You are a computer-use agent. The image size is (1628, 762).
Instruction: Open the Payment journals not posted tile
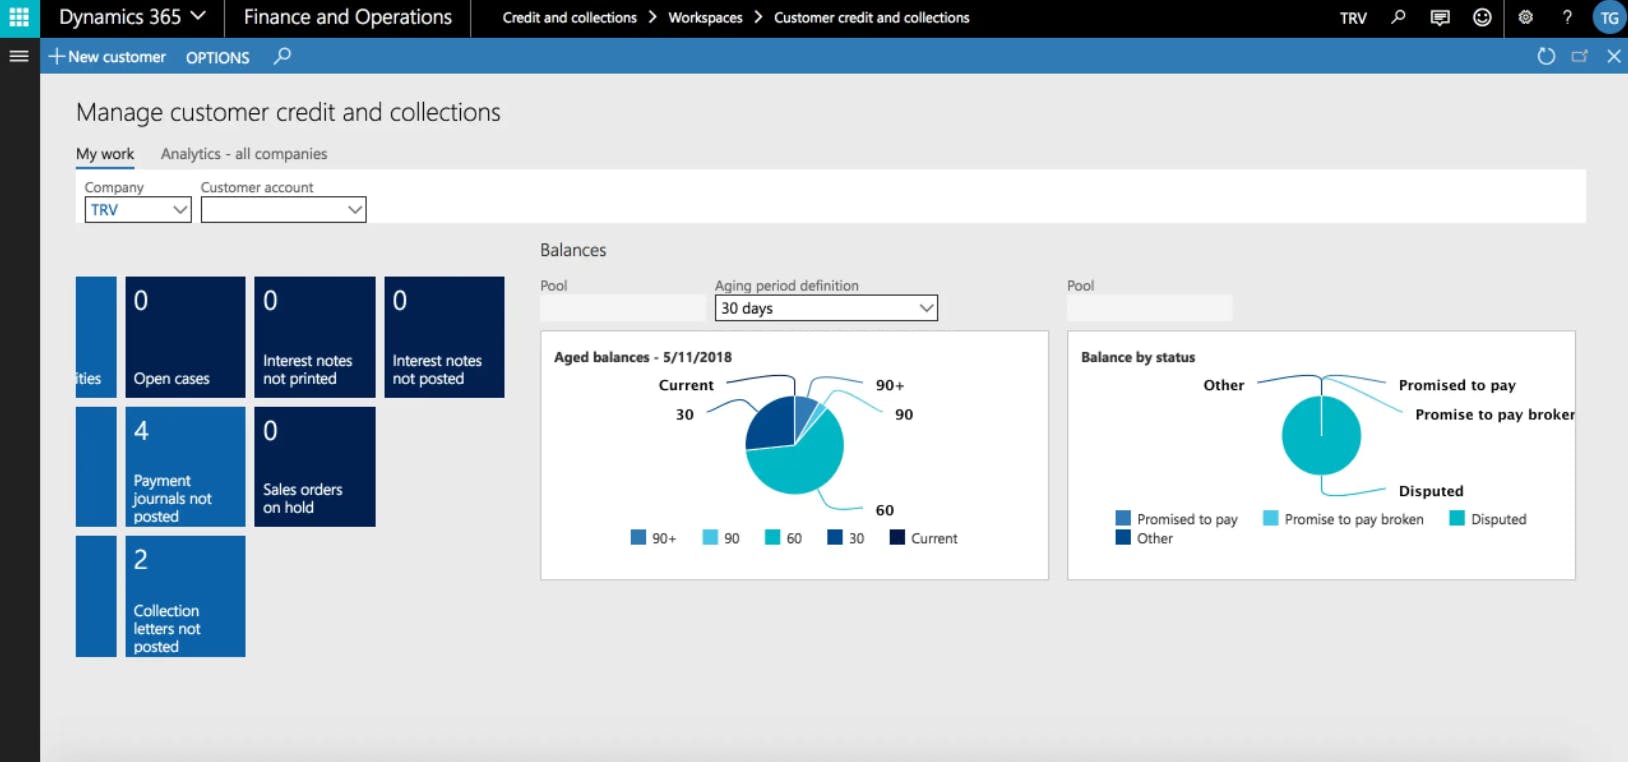[185, 466]
